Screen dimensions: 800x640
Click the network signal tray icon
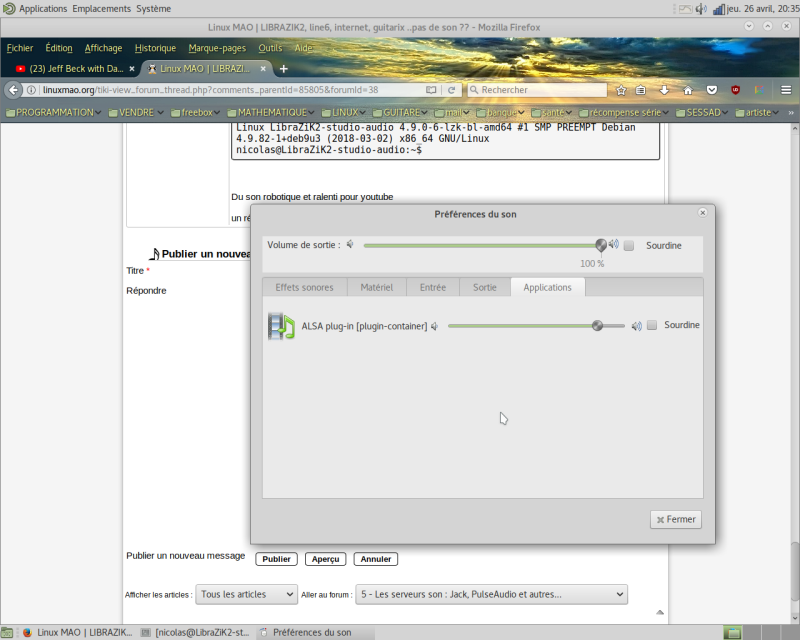point(718,9)
